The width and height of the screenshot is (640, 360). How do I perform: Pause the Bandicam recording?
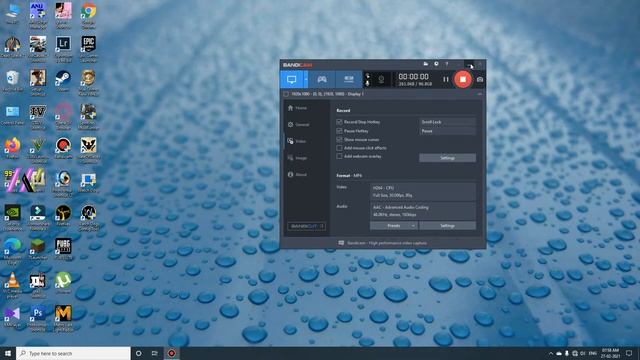click(446, 80)
